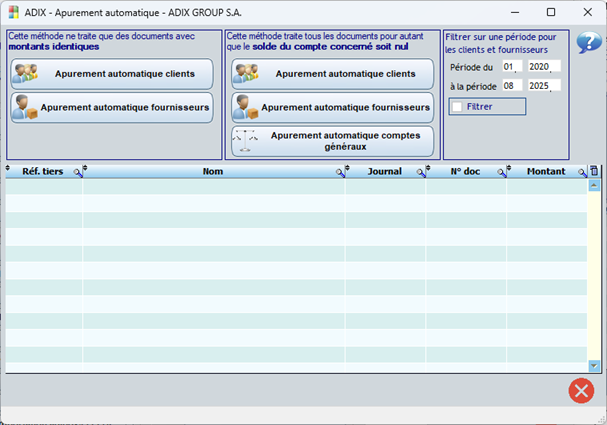Open search magnifier in N° doc column
Screen dimensions: 607x425
coord(502,173)
